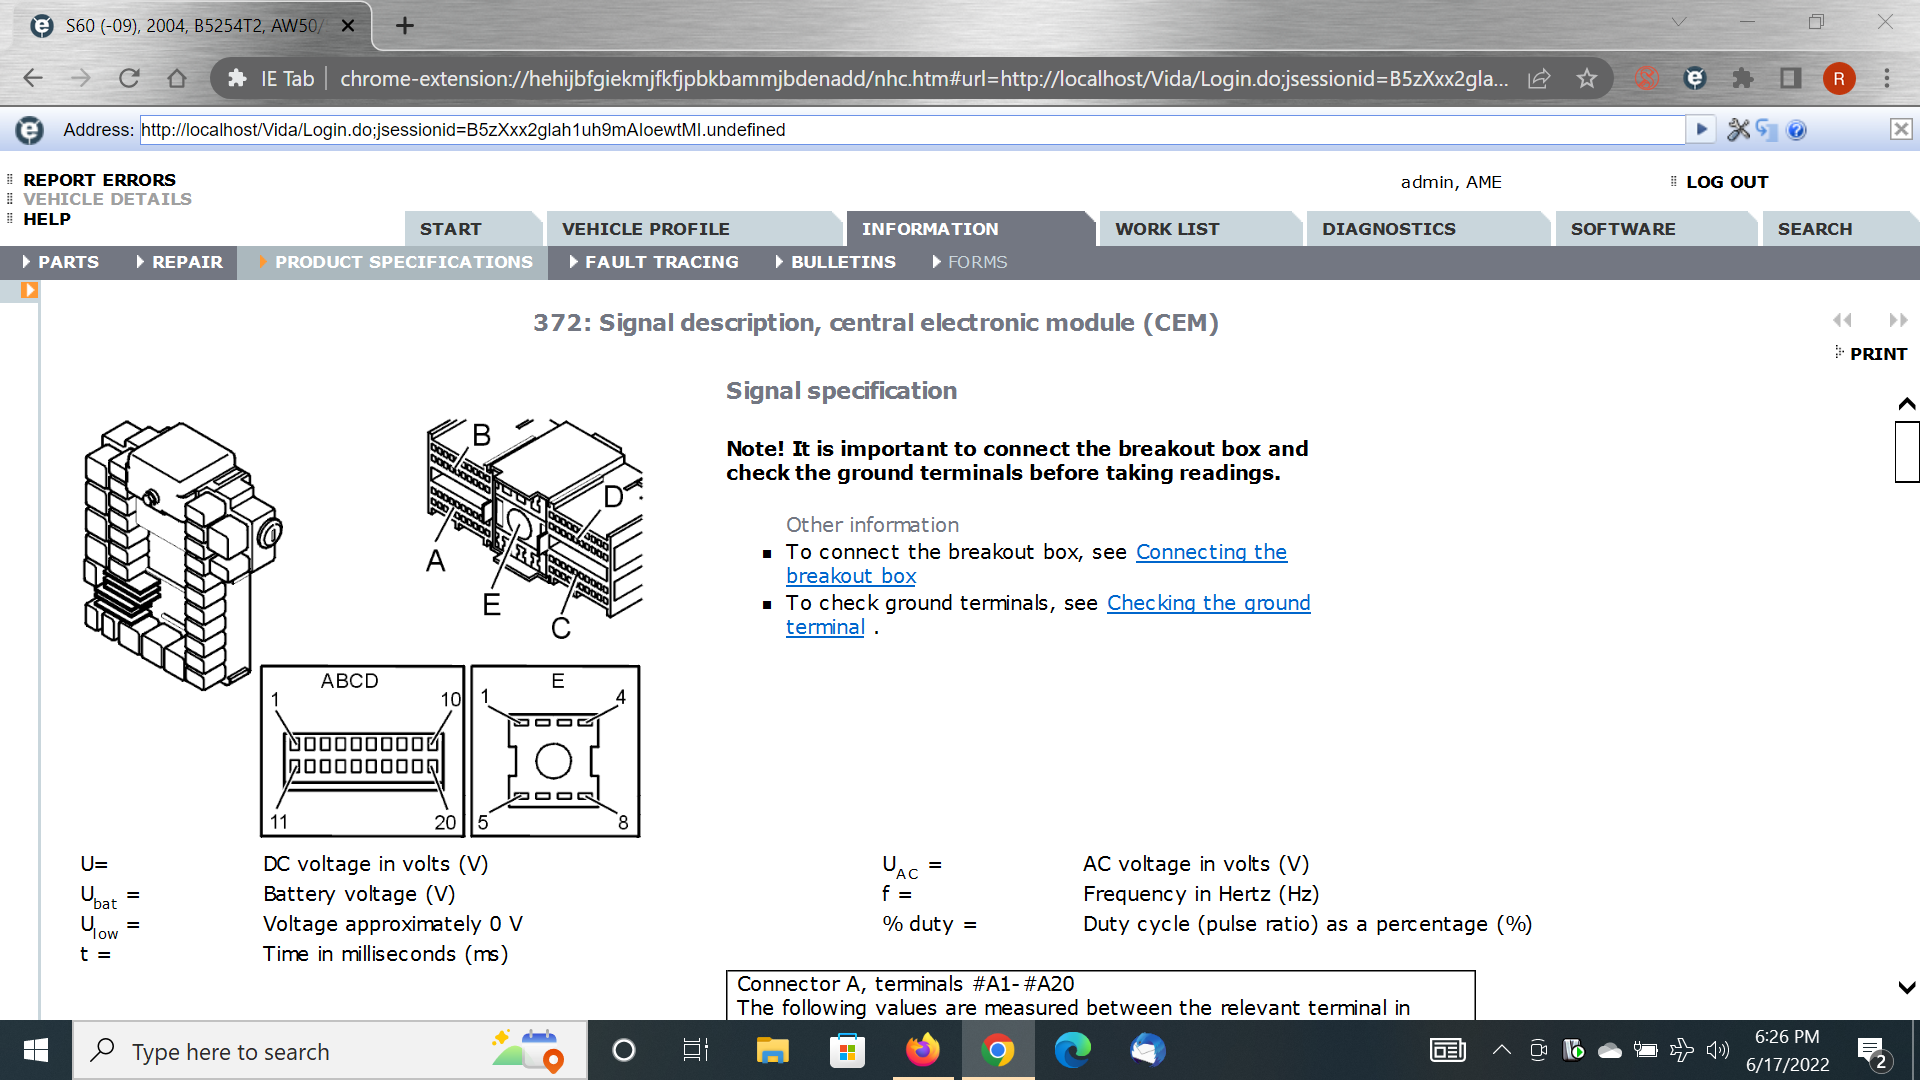
Task: Click the IE Tab help question icon
Action: tap(1797, 130)
